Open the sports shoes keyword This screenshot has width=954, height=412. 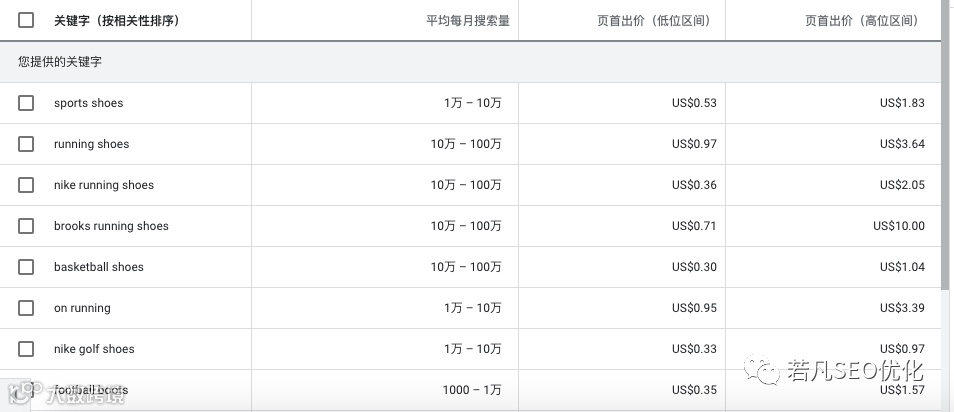point(88,103)
